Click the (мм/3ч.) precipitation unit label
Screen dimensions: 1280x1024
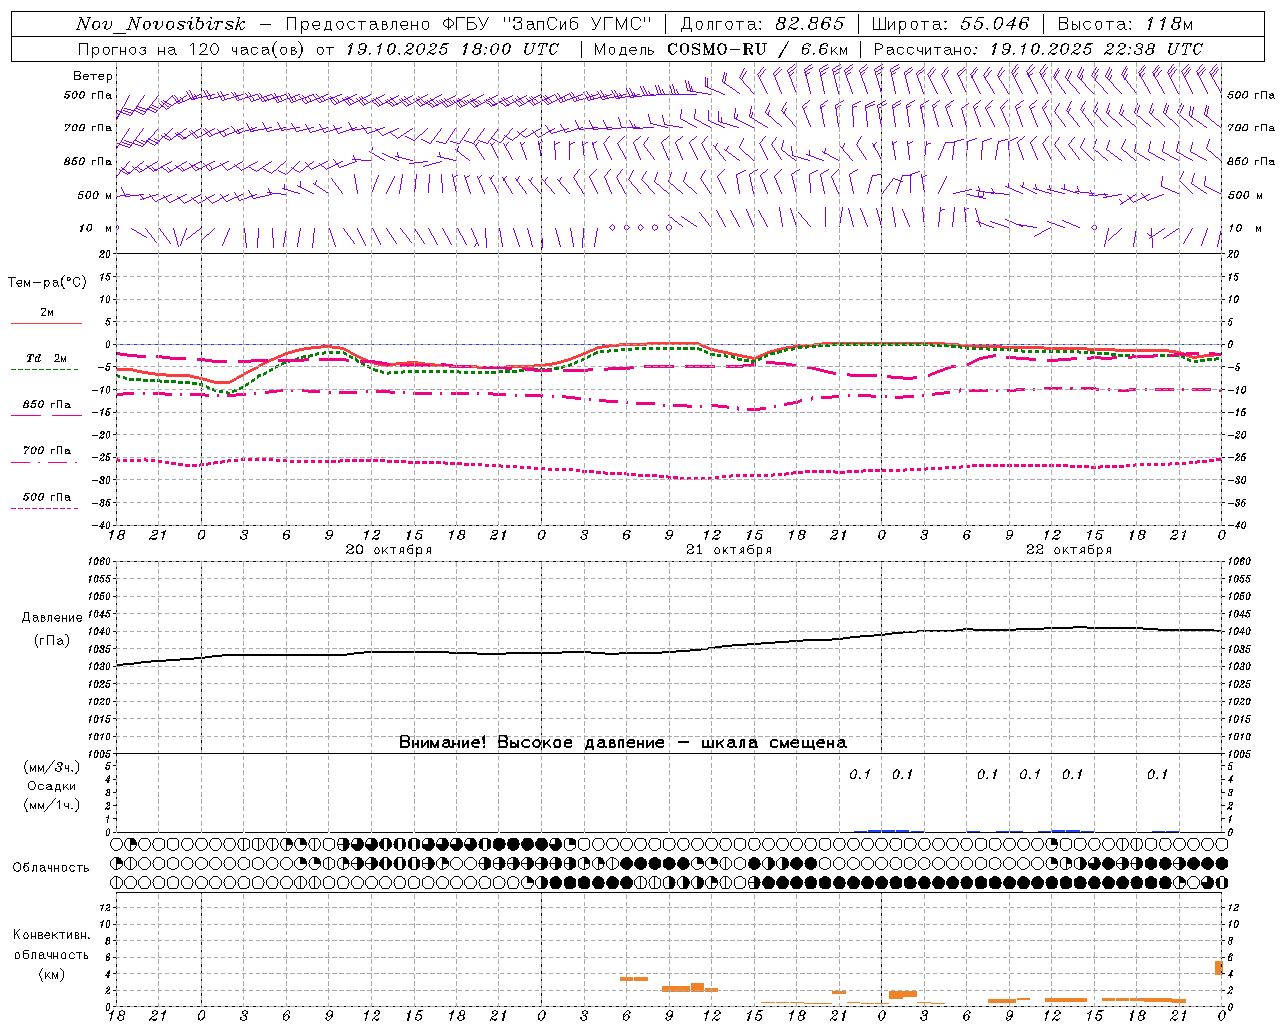click(51, 767)
